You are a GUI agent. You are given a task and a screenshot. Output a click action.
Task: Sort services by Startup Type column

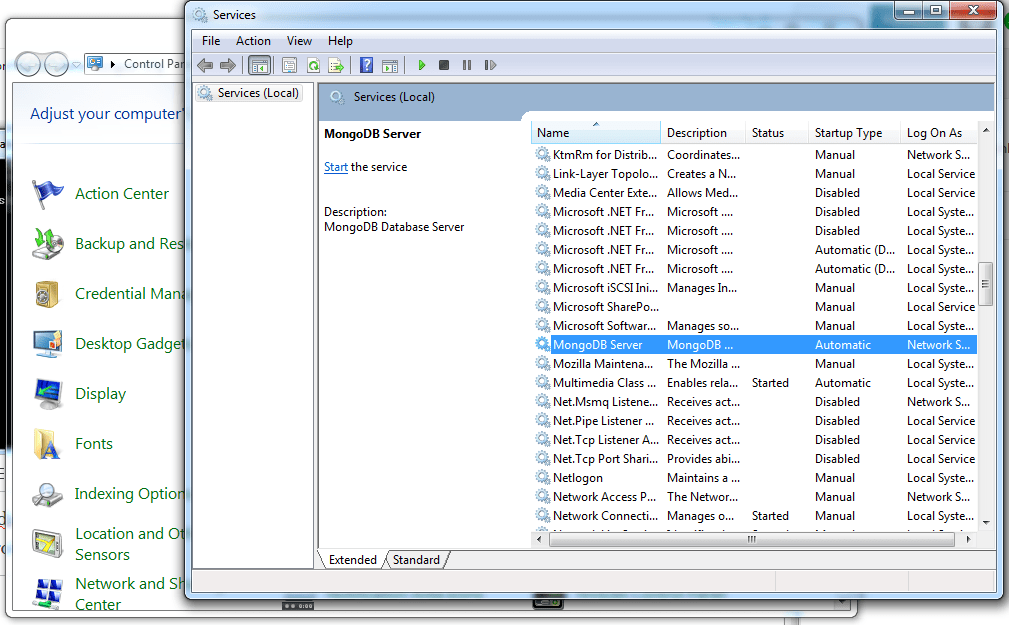tap(848, 133)
